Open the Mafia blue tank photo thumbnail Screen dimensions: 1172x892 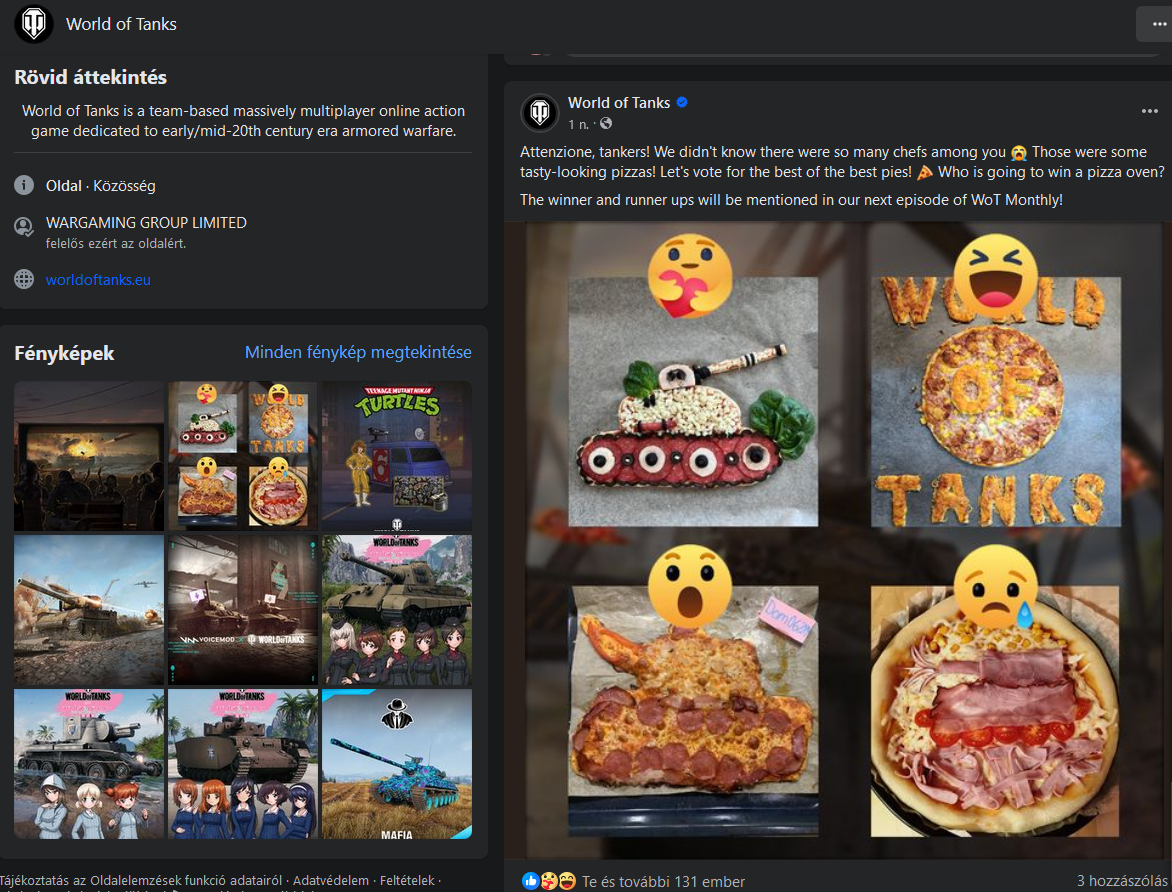[x=397, y=764]
